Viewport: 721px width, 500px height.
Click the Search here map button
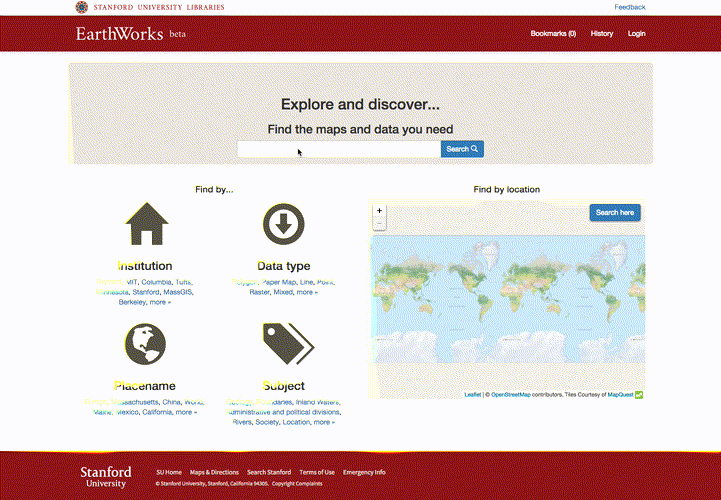pos(614,212)
